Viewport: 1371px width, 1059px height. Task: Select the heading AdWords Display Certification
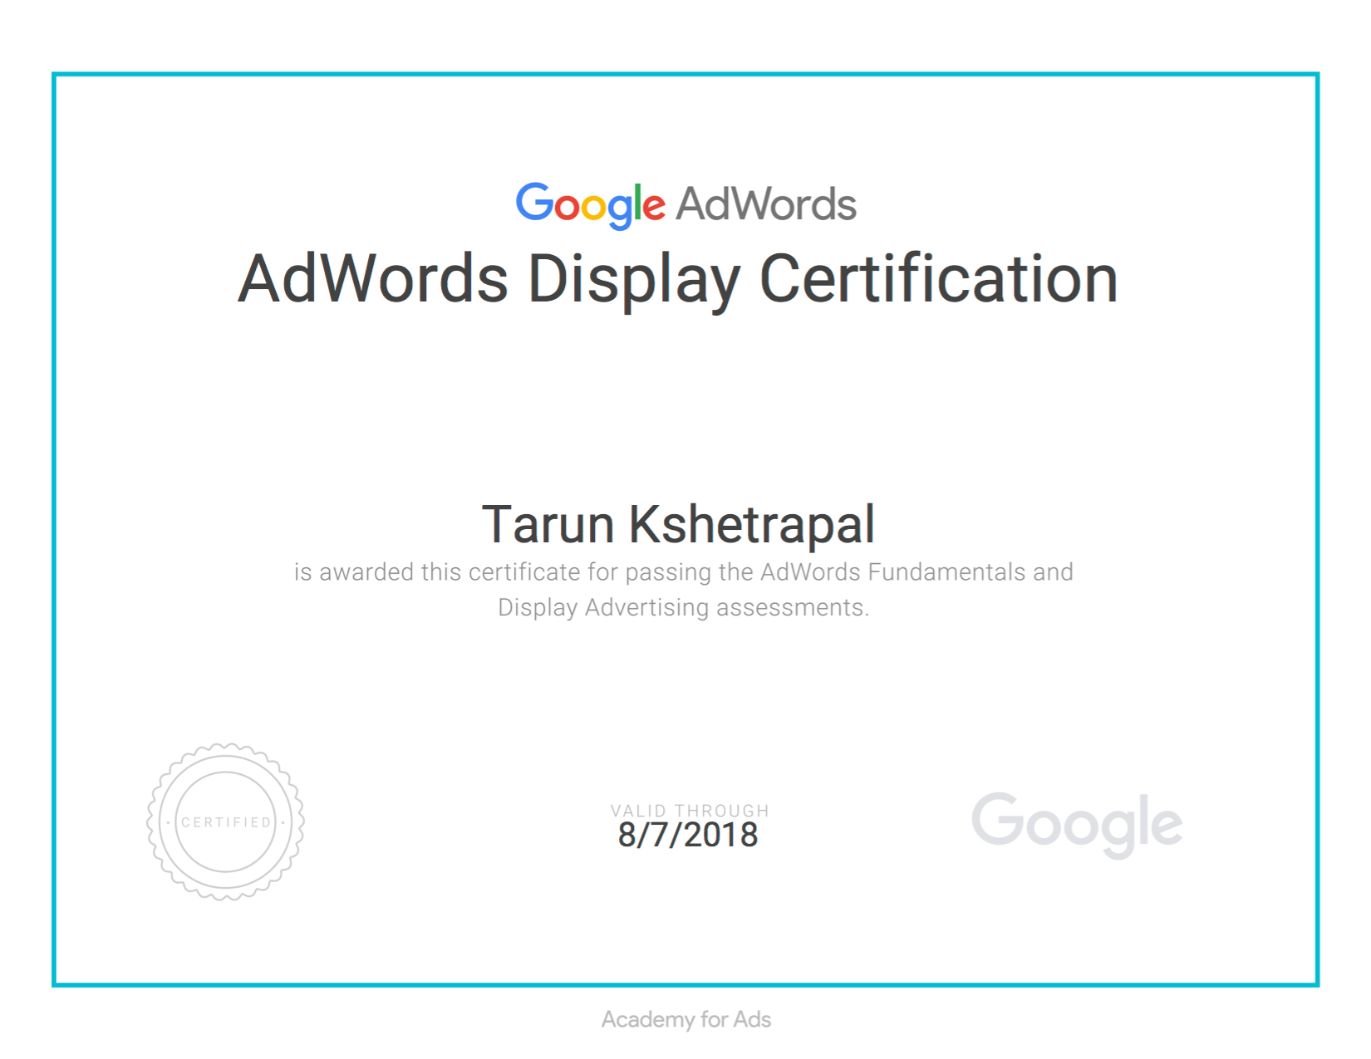pos(678,279)
